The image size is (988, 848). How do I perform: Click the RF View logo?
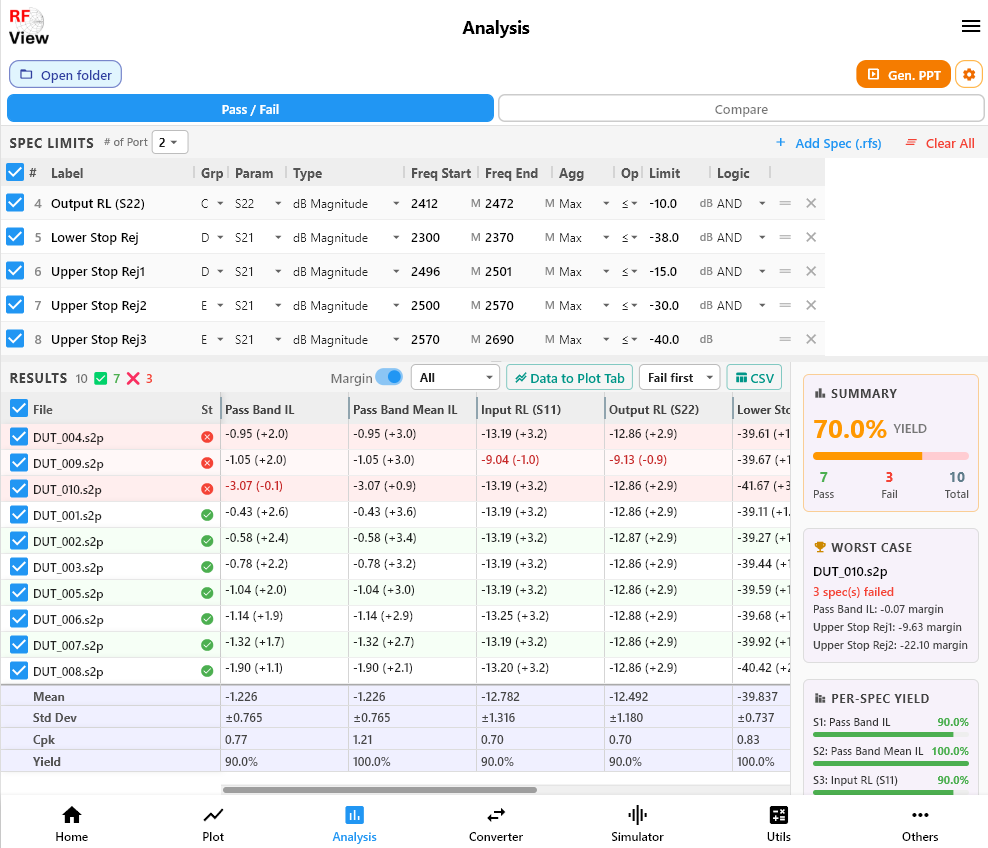point(28,27)
